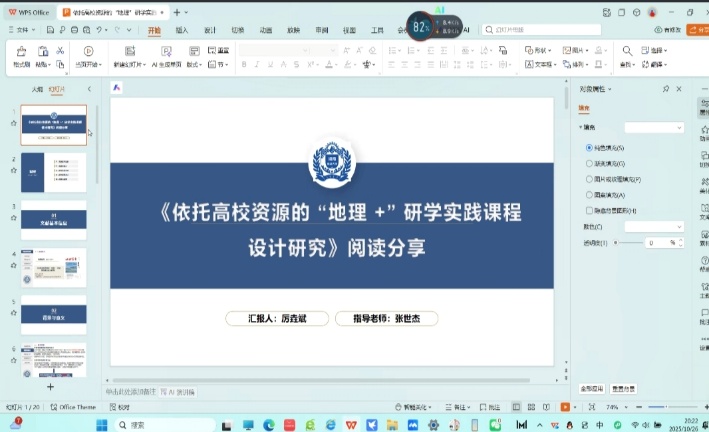Click the Apply to All button
709x432 pixels.
pos(591,388)
